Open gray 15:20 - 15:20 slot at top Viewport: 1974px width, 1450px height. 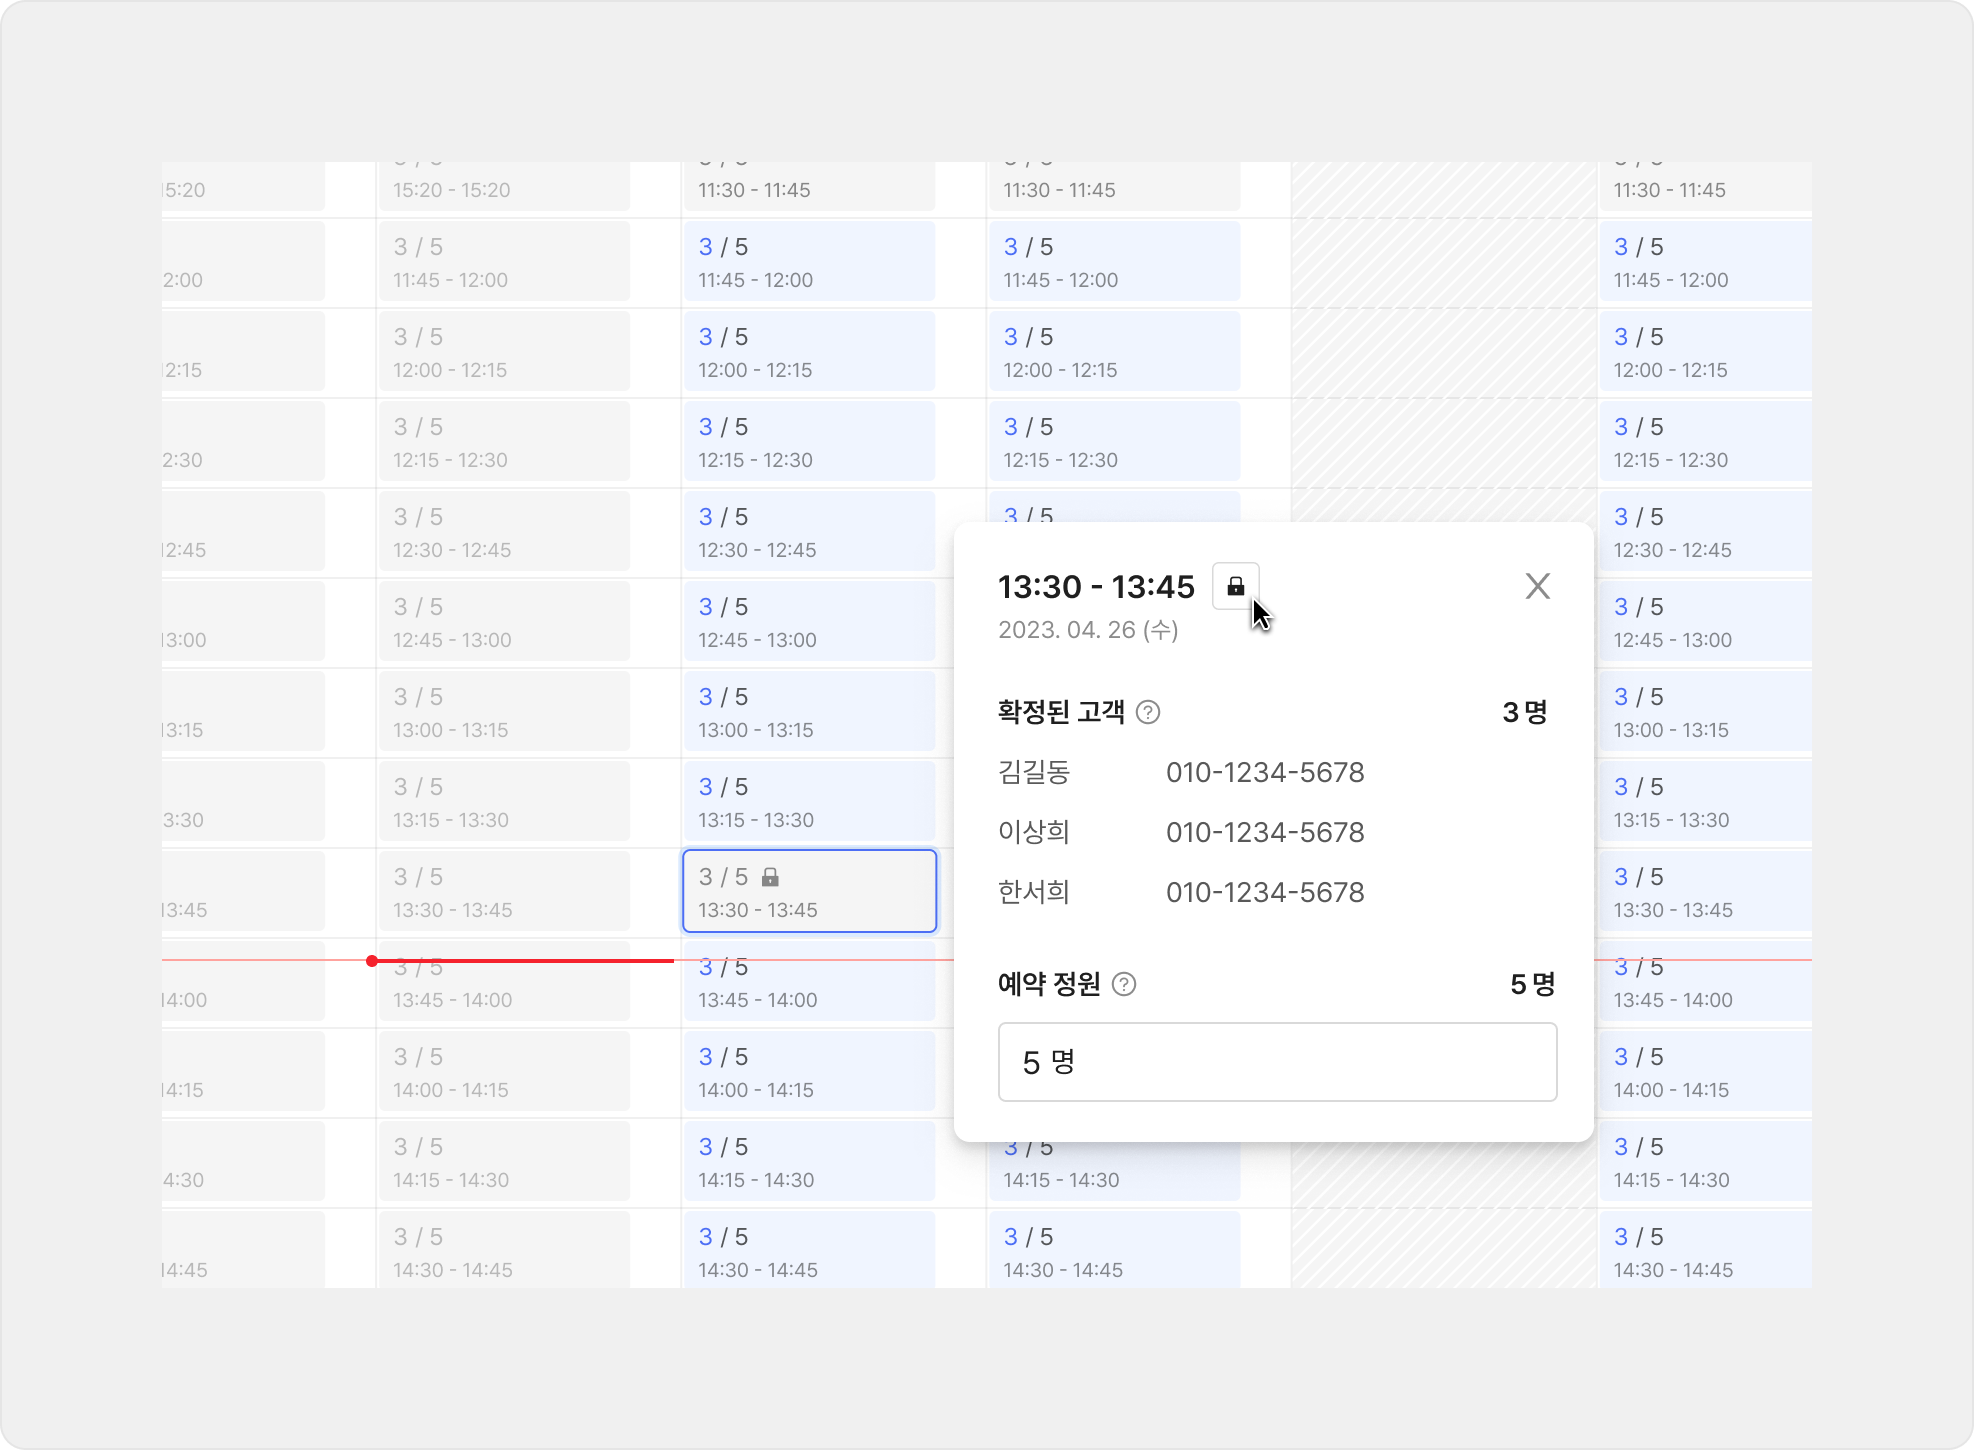pos(503,186)
